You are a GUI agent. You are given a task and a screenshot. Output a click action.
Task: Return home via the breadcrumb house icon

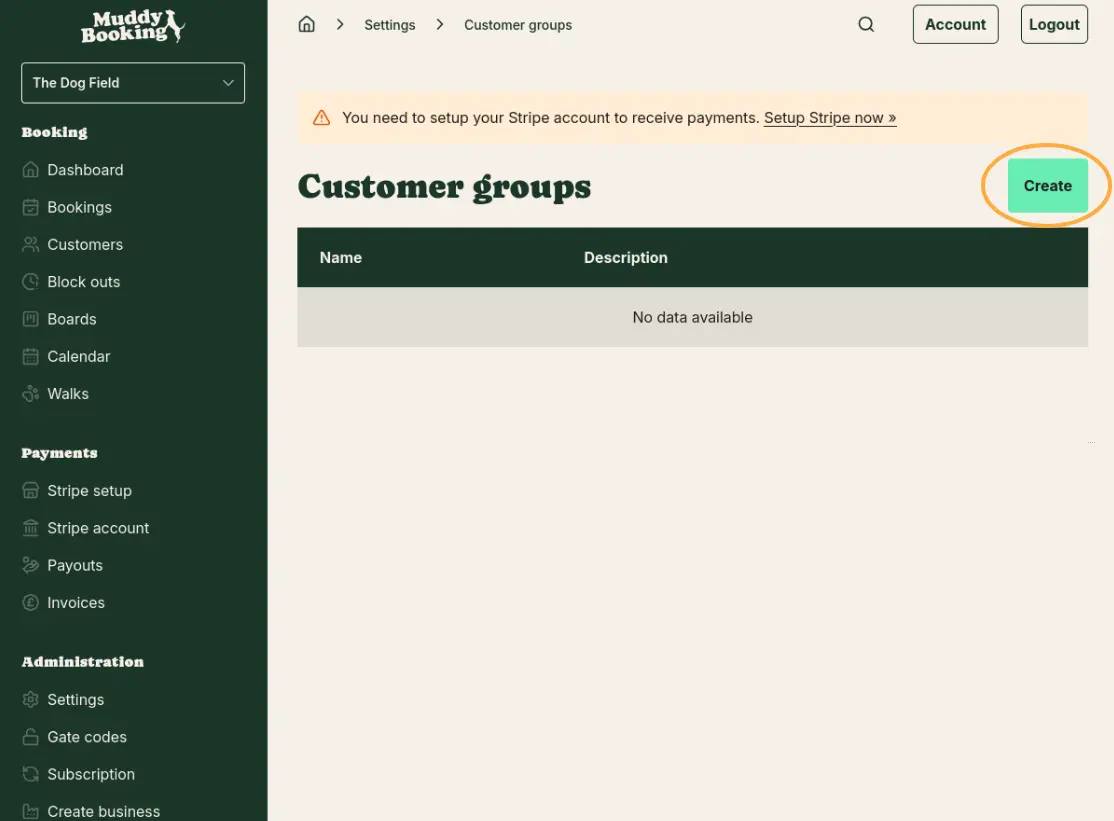(x=307, y=23)
